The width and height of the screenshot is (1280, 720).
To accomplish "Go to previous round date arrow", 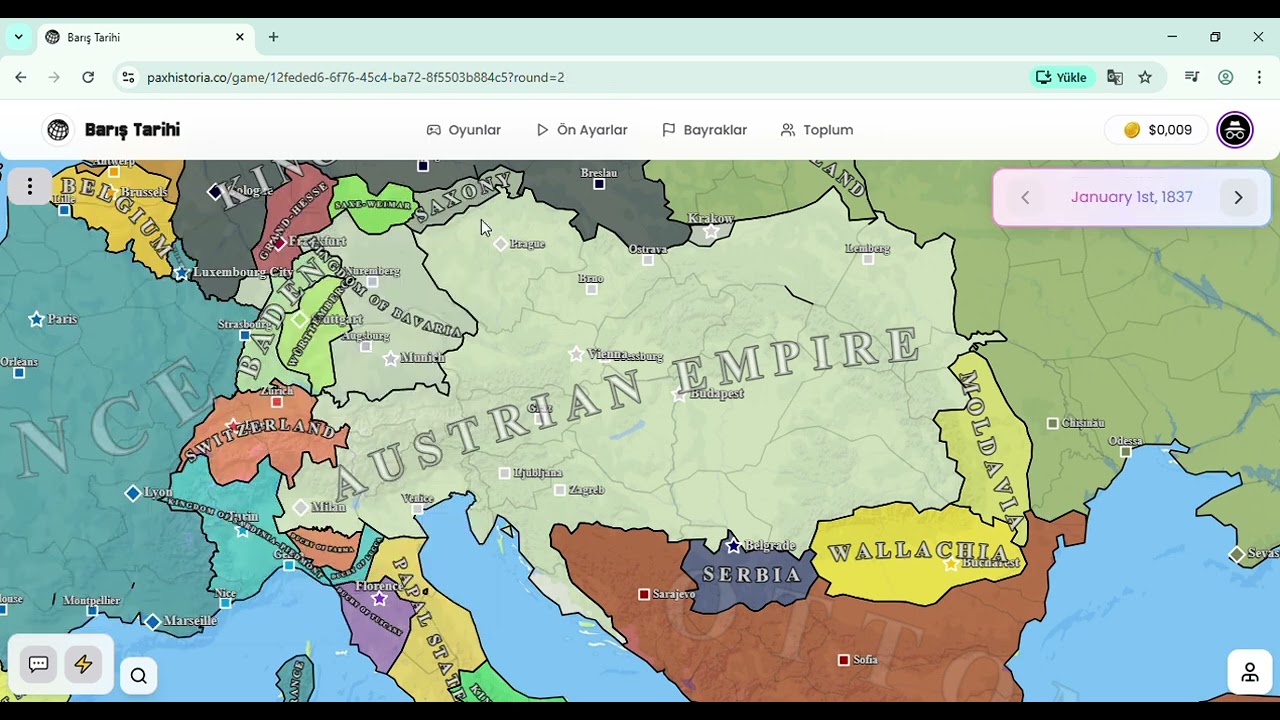I will (1025, 197).
